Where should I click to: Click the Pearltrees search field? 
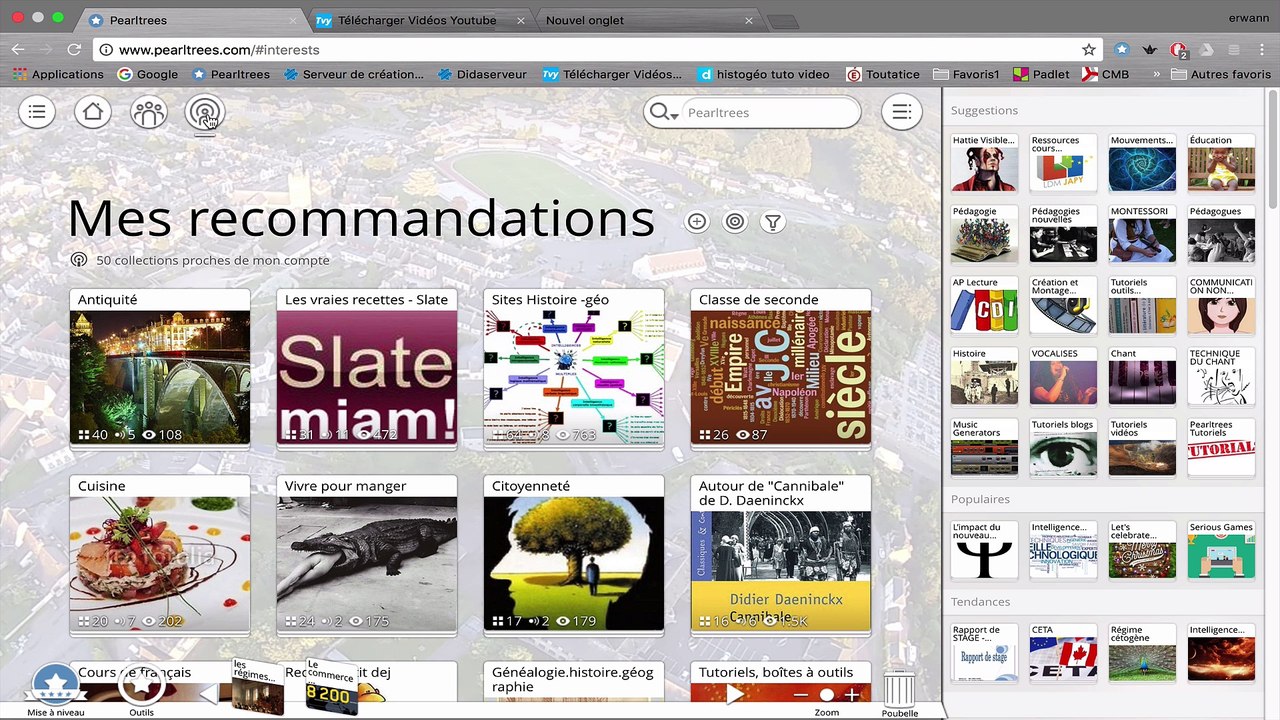tap(770, 113)
